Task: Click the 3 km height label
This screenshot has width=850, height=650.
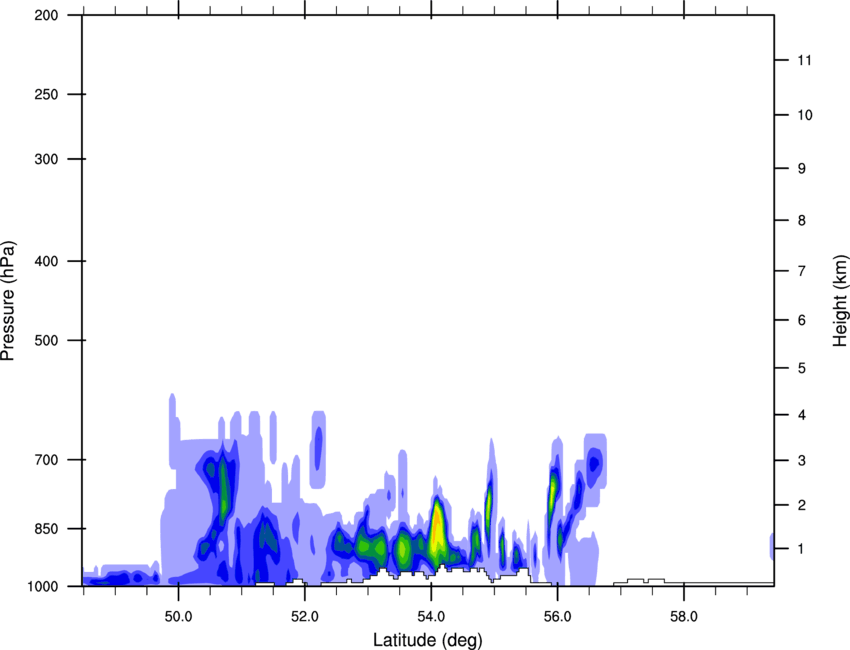Action: [x=802, y=460]
